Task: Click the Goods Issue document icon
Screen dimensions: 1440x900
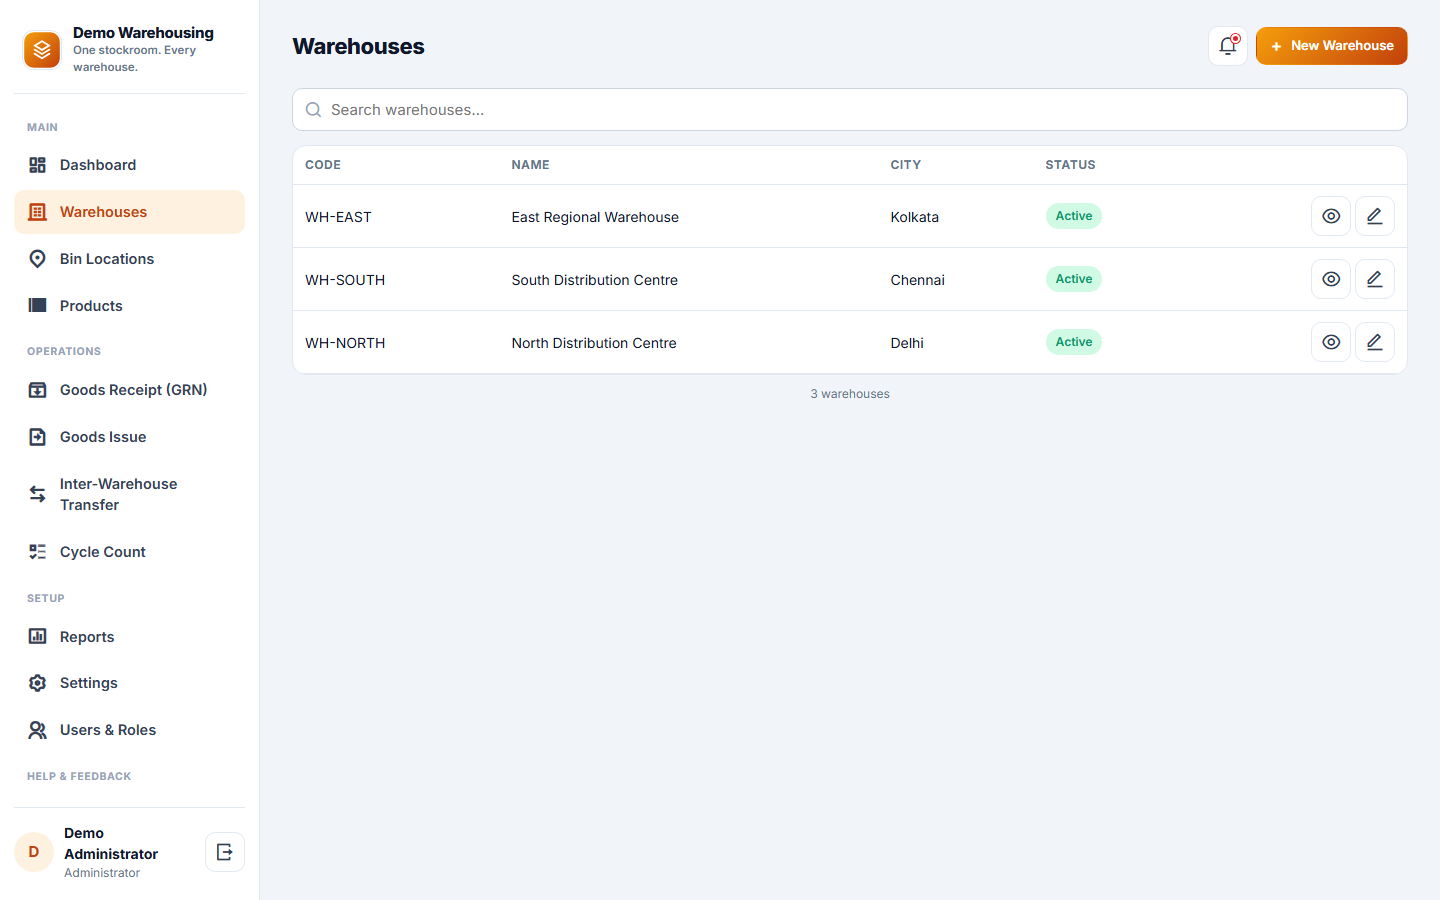Action: tap(38, 437)
